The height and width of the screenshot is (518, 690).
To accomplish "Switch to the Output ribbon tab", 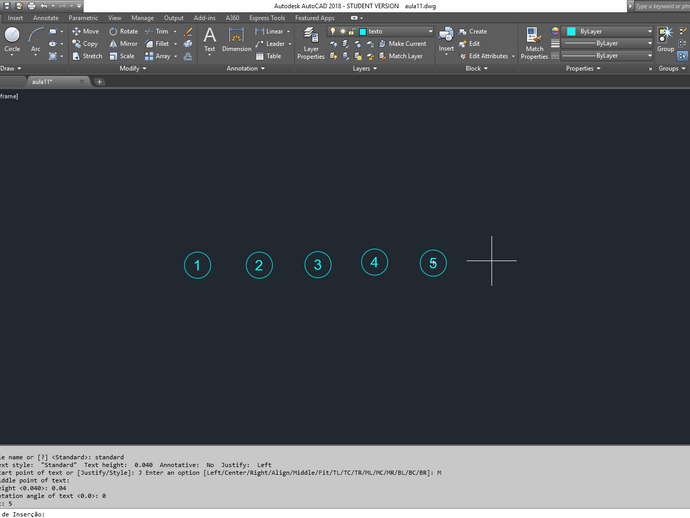I will coord(173,18).
